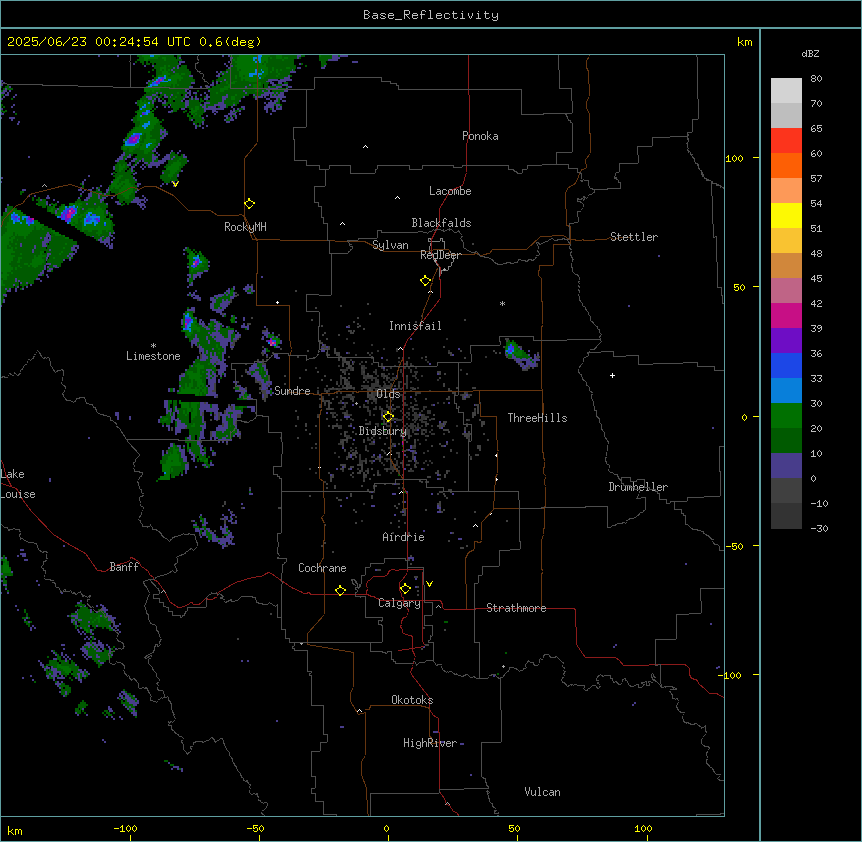Click the Innisfail city label
862x842 pixels.
(415, 326)
